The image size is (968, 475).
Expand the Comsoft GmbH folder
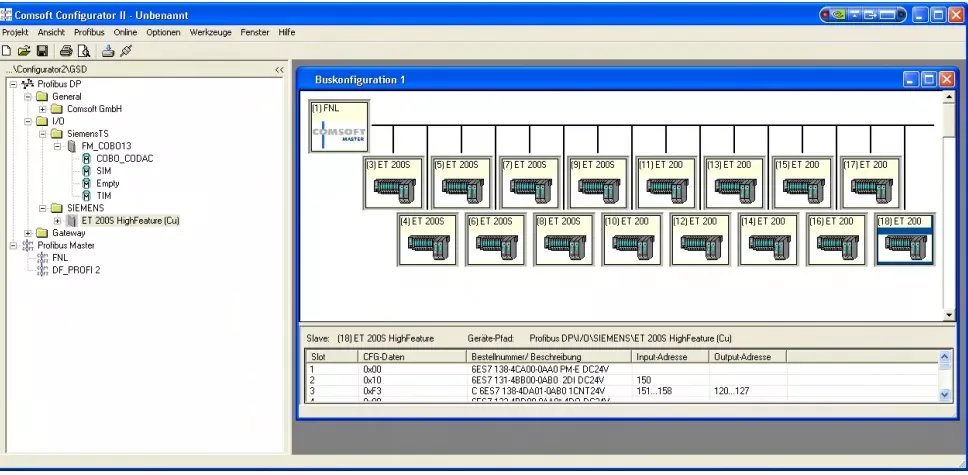pos(43,109)
